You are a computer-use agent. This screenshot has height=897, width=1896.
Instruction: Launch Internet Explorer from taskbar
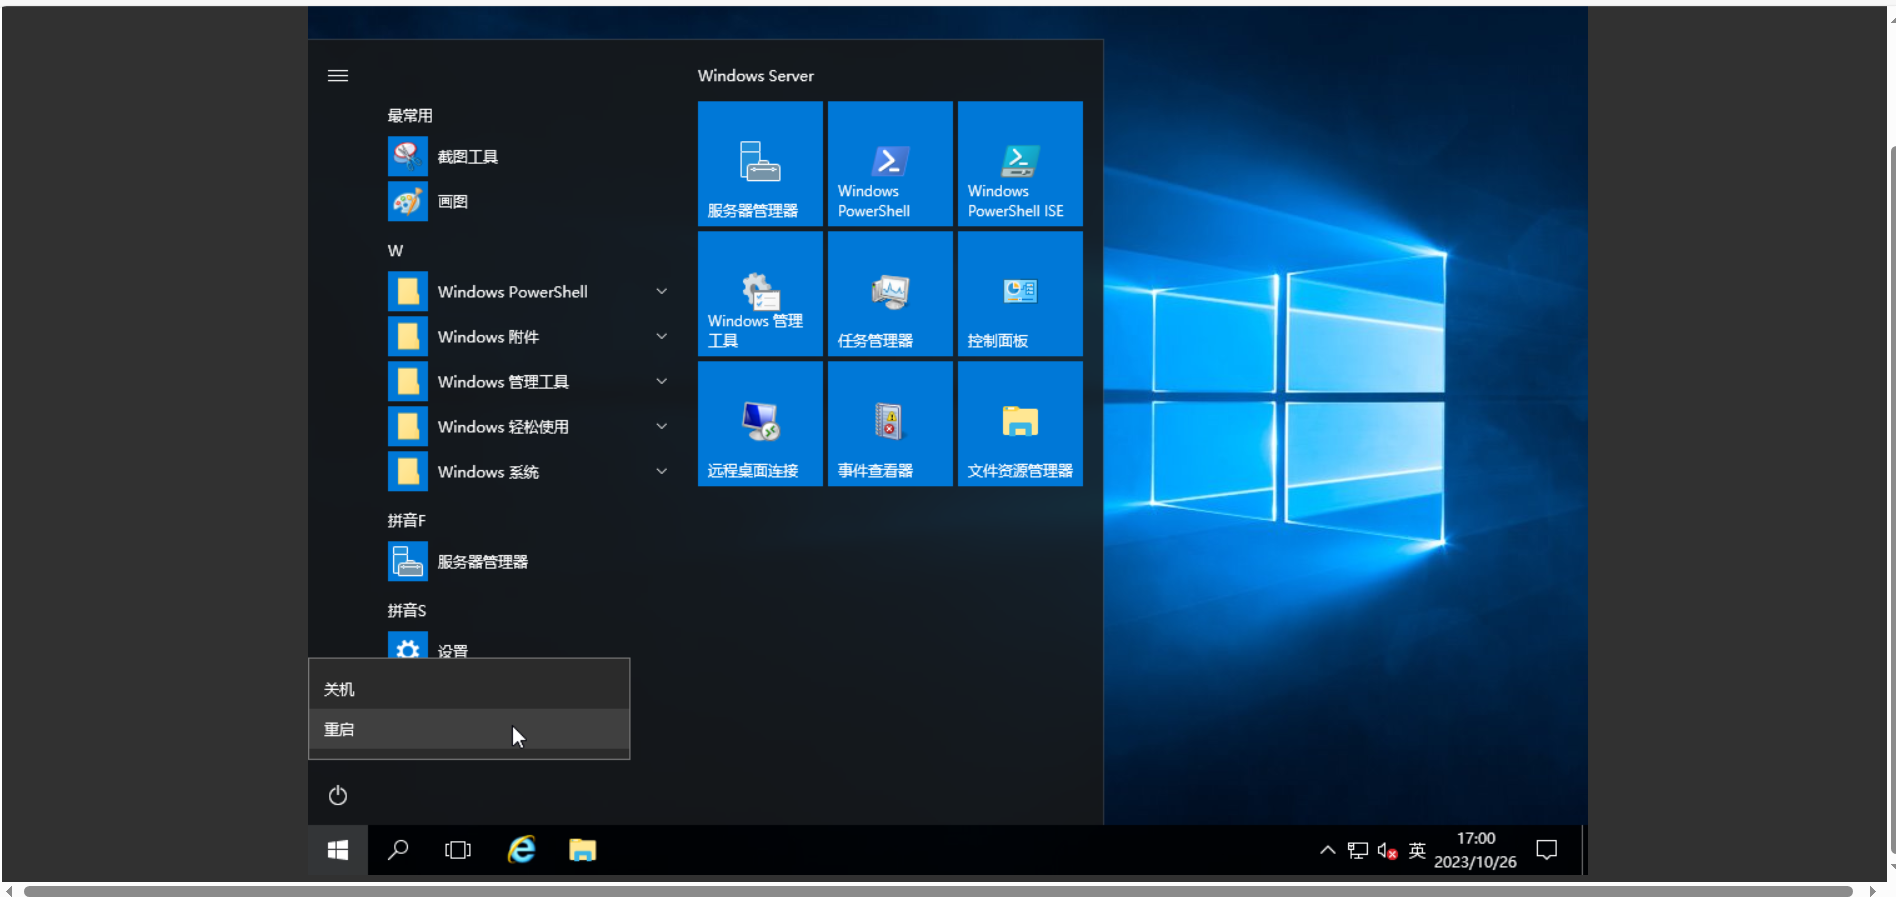point(522,850)
